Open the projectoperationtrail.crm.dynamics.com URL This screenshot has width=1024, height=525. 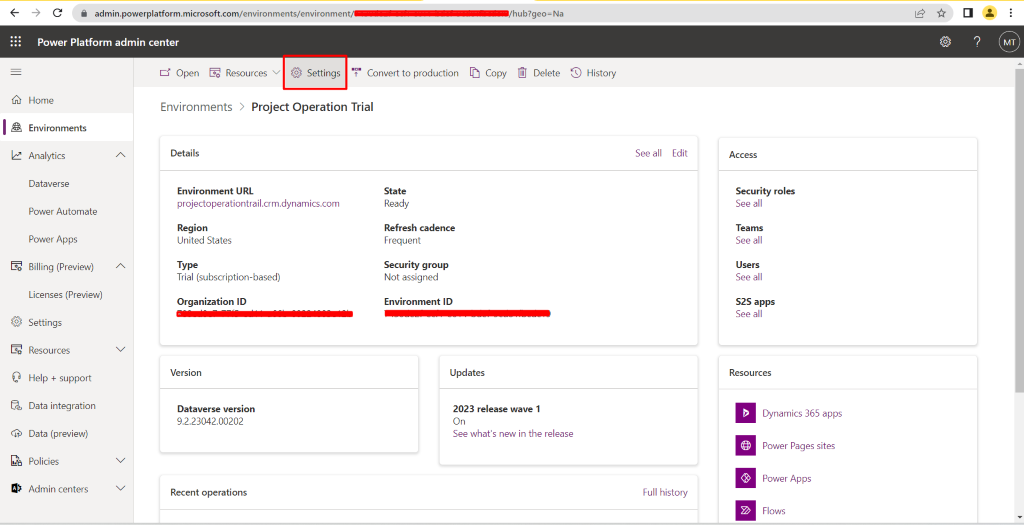point(258,204)
